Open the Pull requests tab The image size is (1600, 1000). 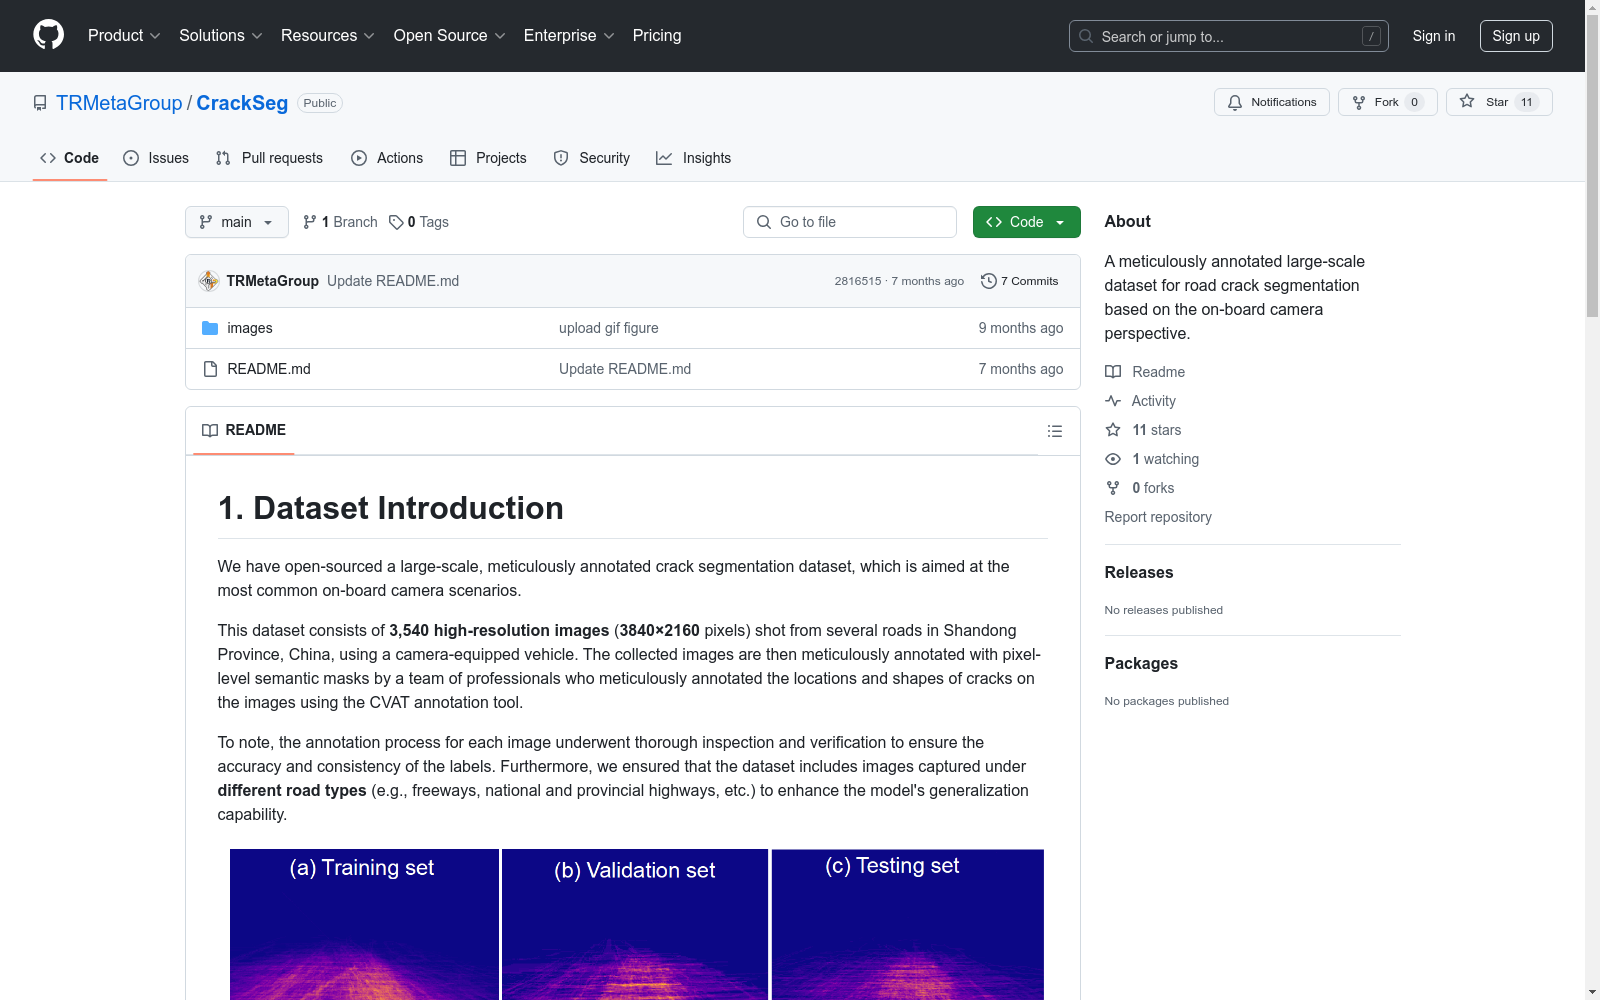pos(269,158)
